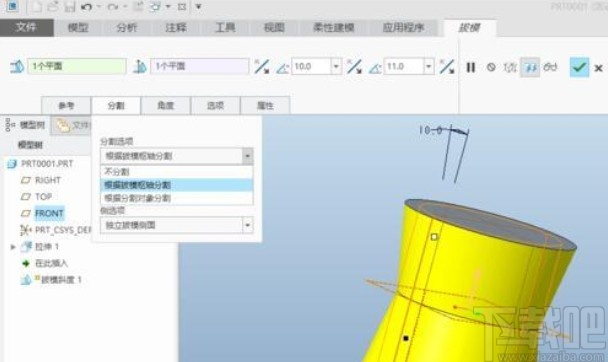Open the 选项 panel tab
608x362 pixels.
tap(215, 105)
